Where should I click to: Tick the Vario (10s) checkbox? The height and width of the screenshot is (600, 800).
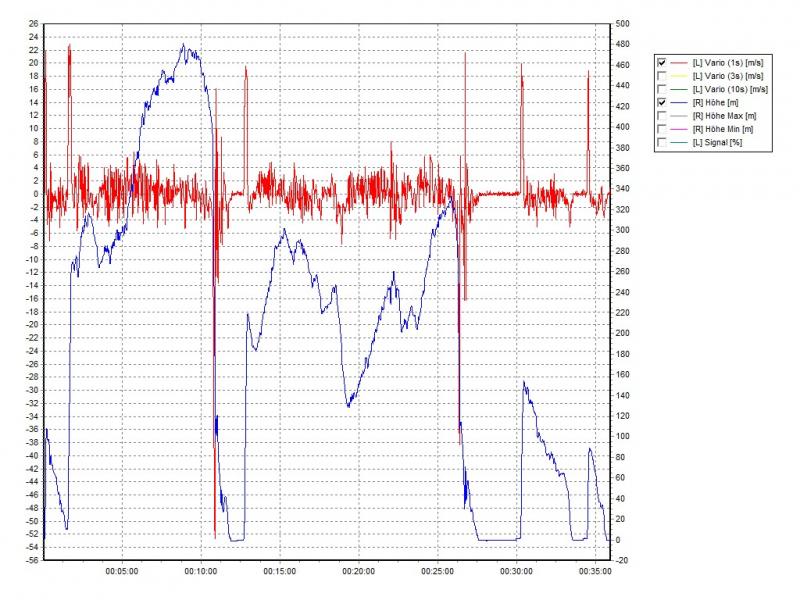pyautogui.click(x=661, y=89)
